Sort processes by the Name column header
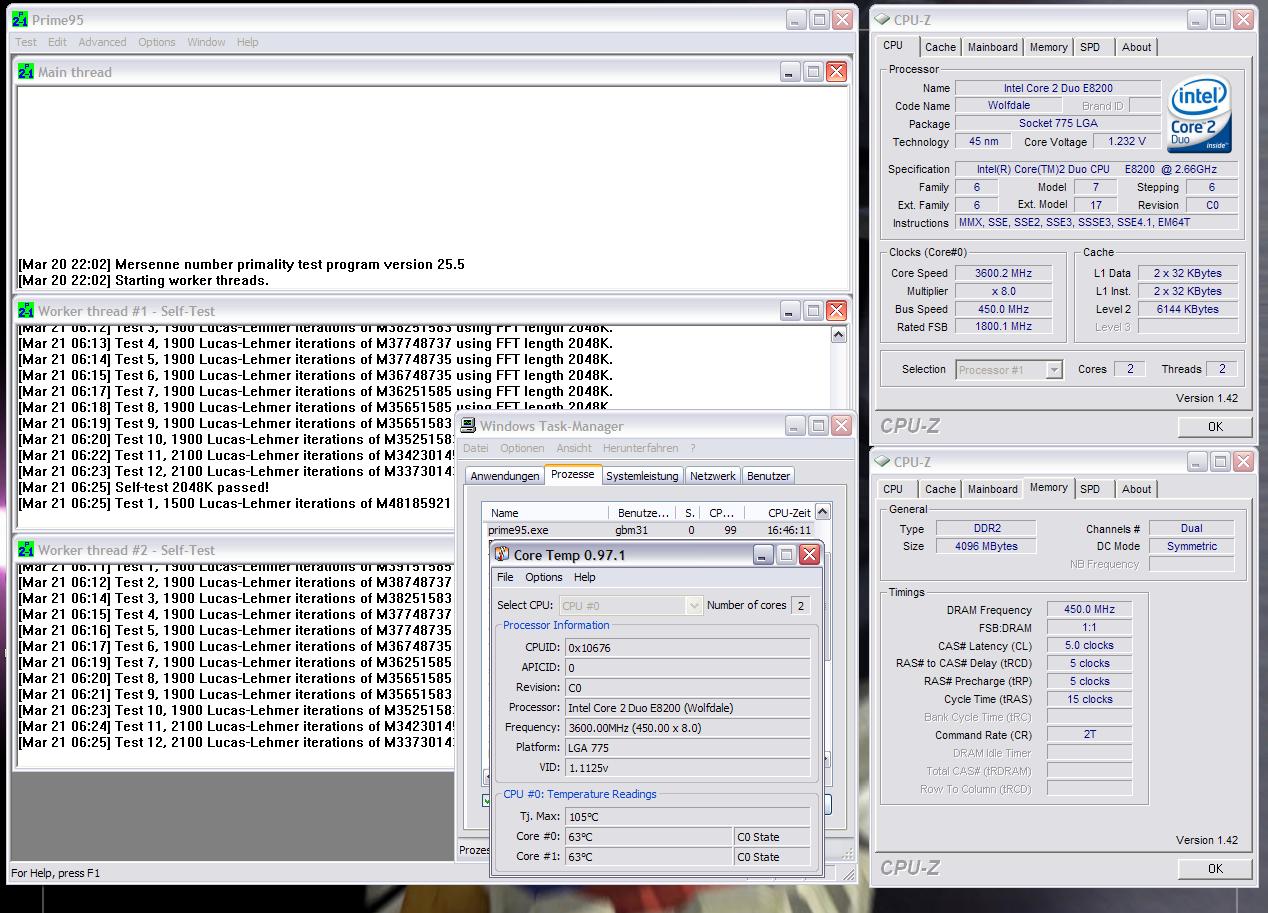Screen dimensions: 1268x913 [547, 512]
